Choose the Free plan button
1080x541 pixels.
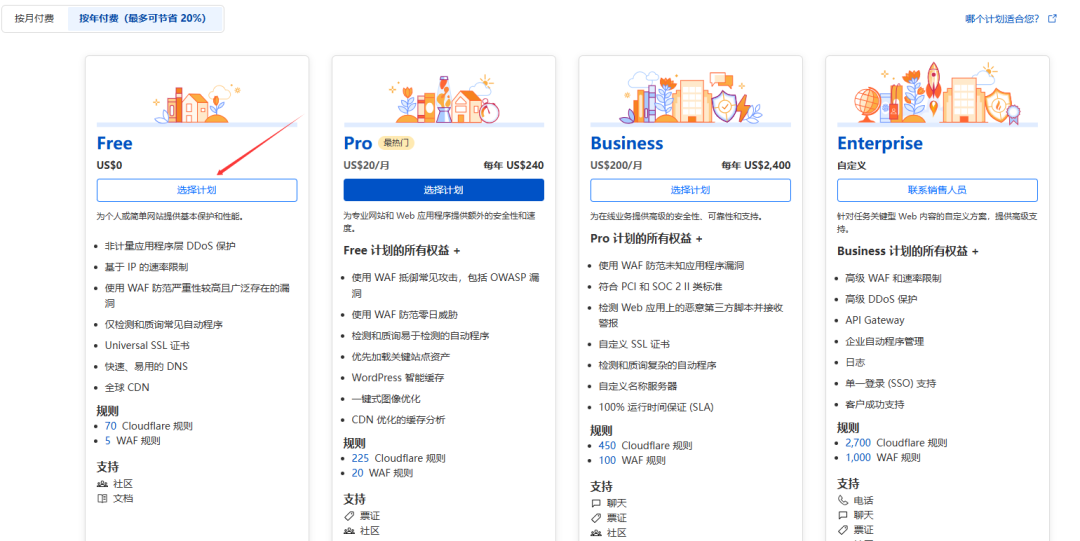197,190
